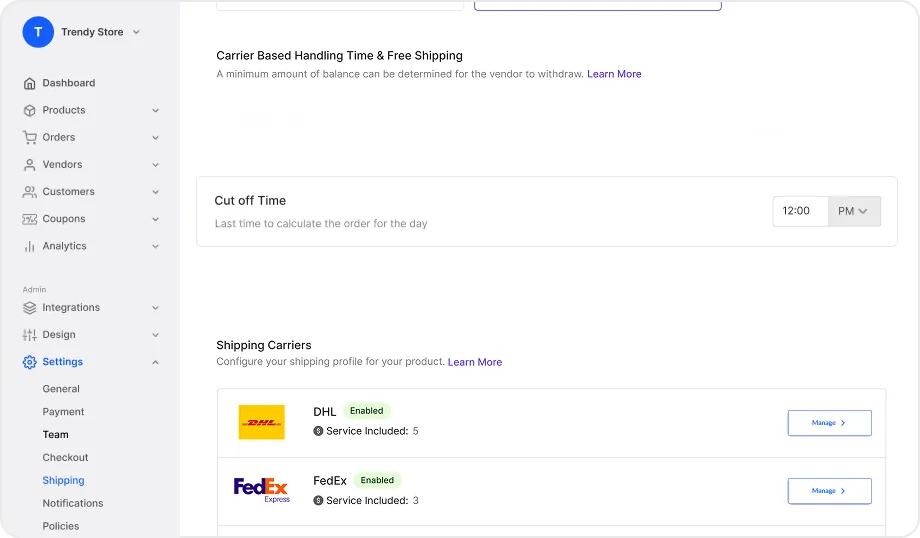Expand the Trendy Store account switcher
Image resolution: width=920 pixels, height=538 pixels.
point(136,32)
